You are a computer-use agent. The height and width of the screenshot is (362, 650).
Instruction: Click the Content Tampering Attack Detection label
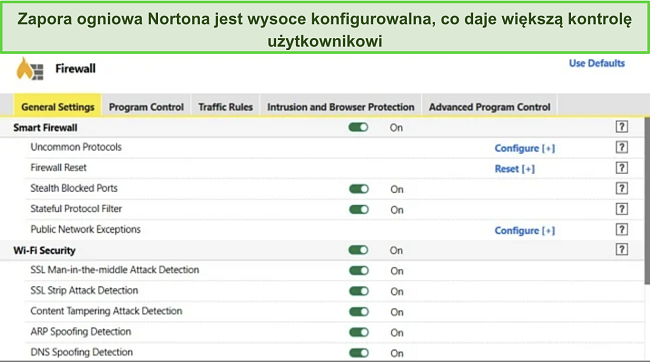pyautogui.click(x=106, y=311)
